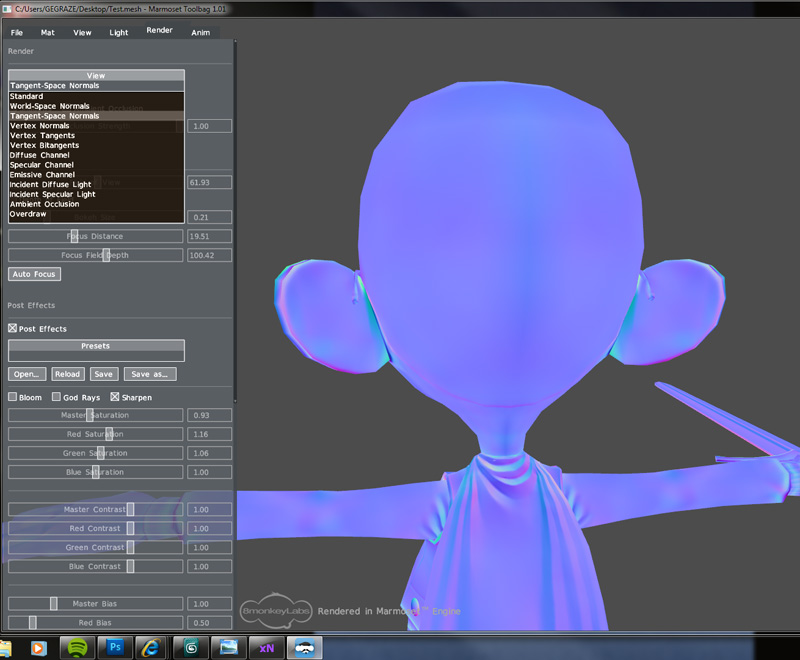The width and height of the screenshot is (800, 660).
Task: Click the Blue Saturation slider
Action: click(x=95, y=472)
